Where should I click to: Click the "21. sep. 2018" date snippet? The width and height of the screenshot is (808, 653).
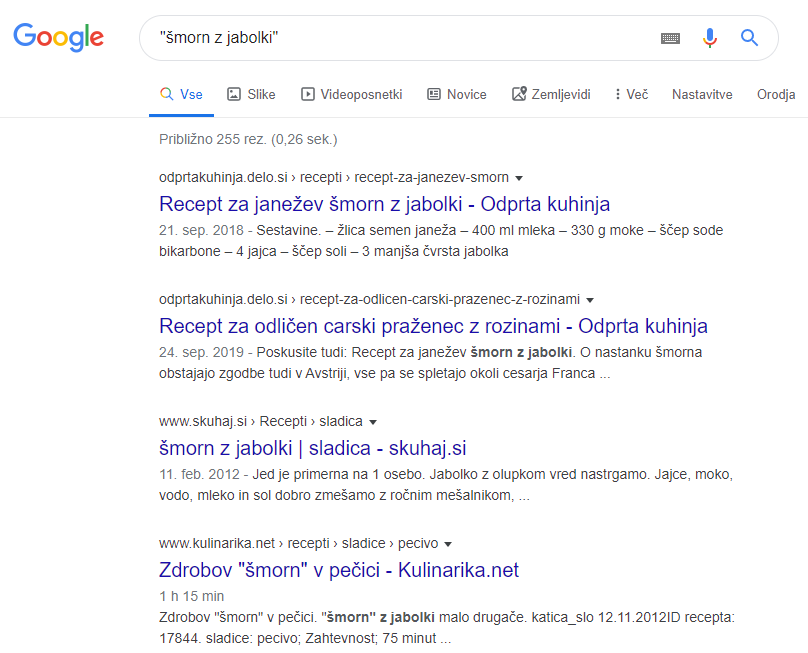[x=201, y=230]
